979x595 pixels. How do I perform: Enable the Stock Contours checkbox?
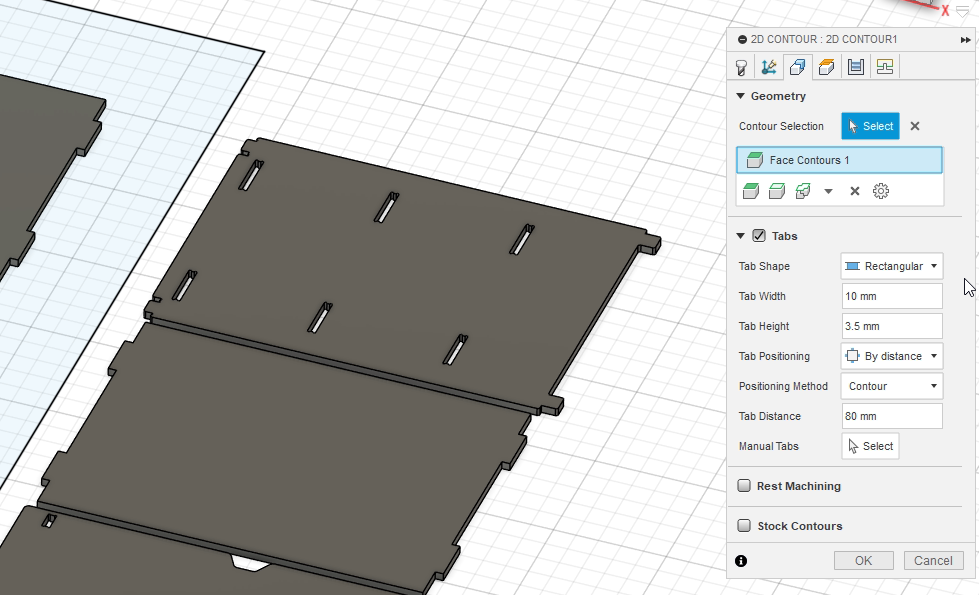click(744, 526)
